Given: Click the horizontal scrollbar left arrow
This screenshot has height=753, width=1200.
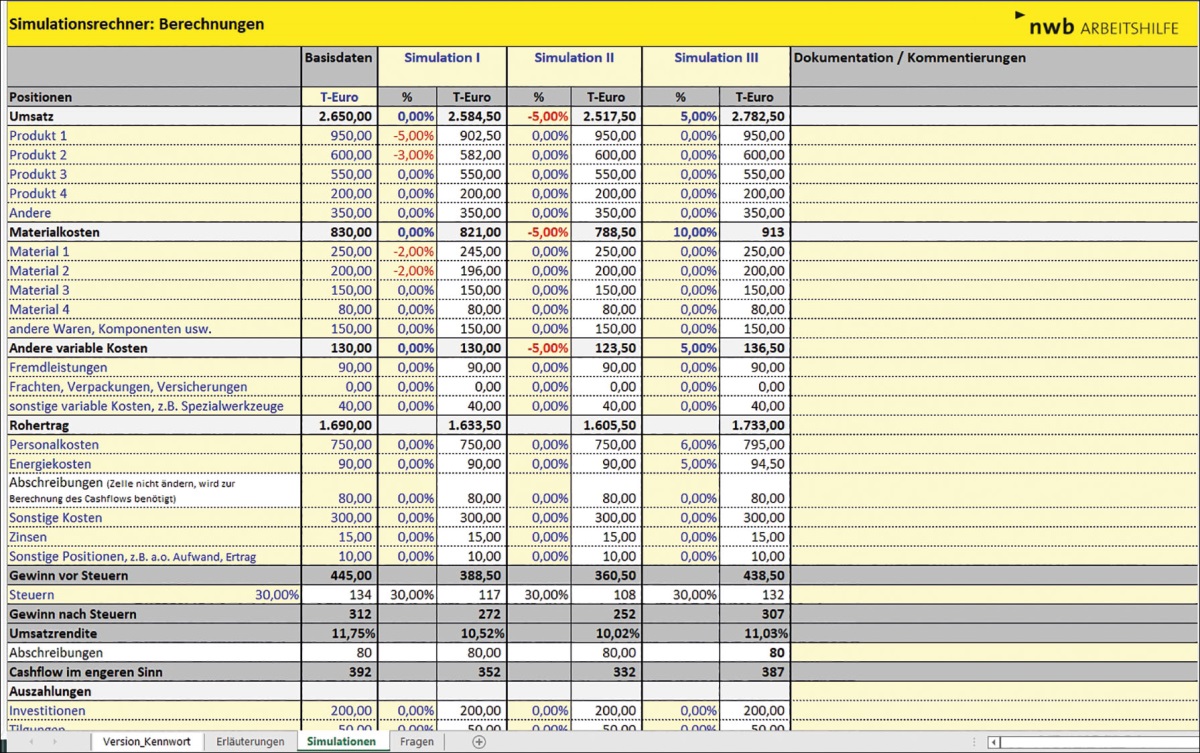Looking at the screenshot, I should point(993,742).
